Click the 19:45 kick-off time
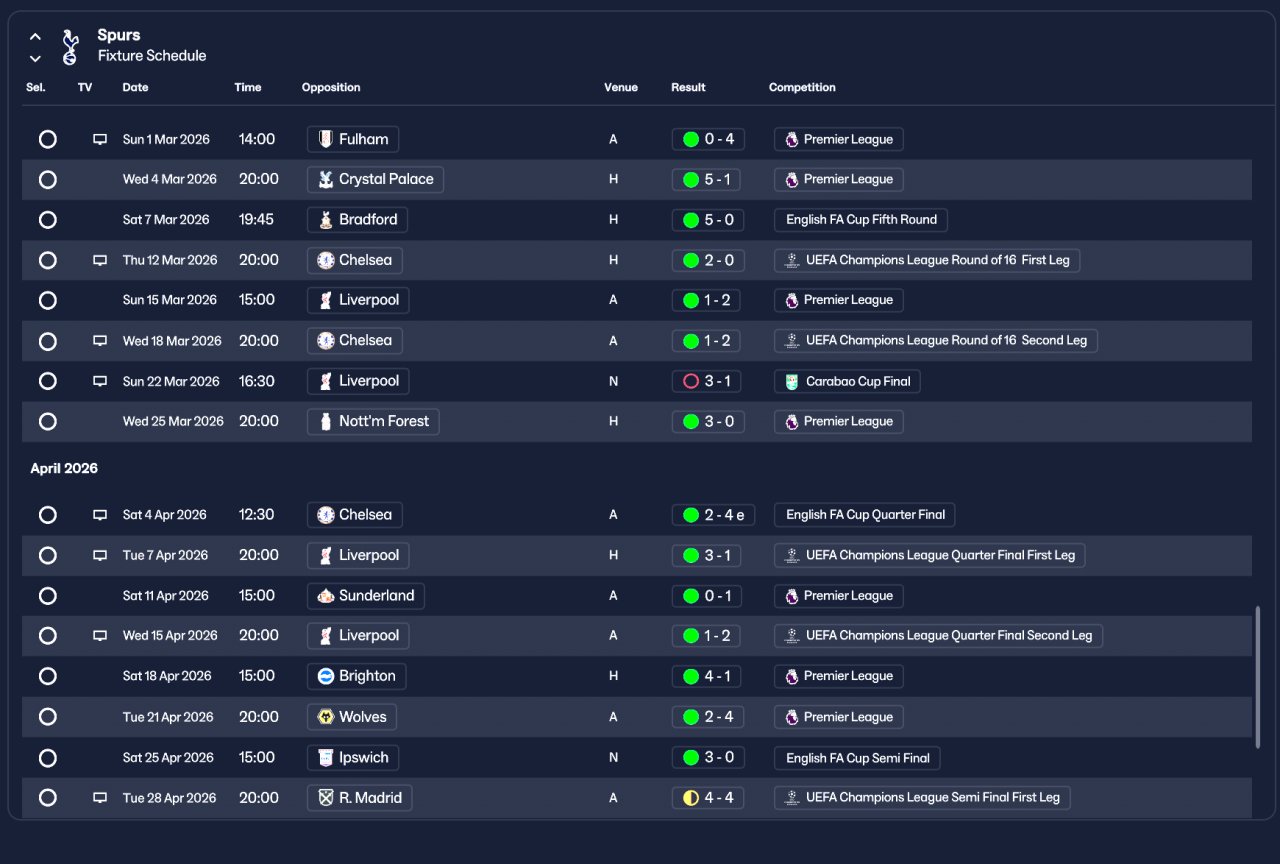Screen dimensions: 1280x864 [x=256, y=220]
